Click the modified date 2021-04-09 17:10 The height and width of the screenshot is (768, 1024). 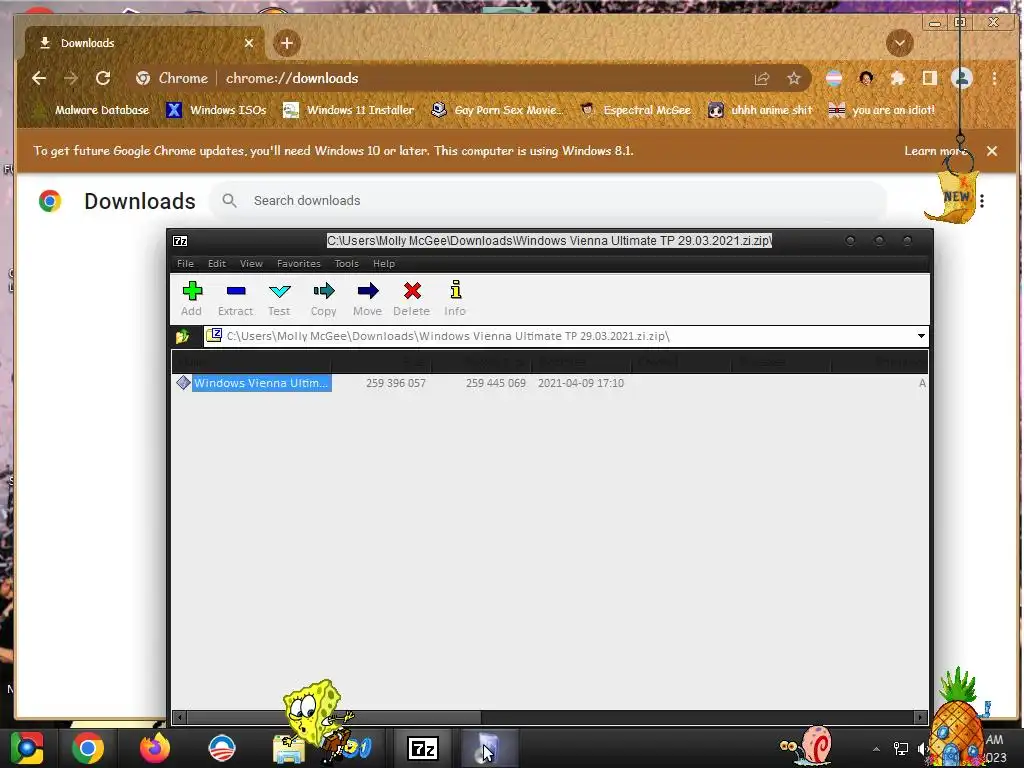click(581, 383)
